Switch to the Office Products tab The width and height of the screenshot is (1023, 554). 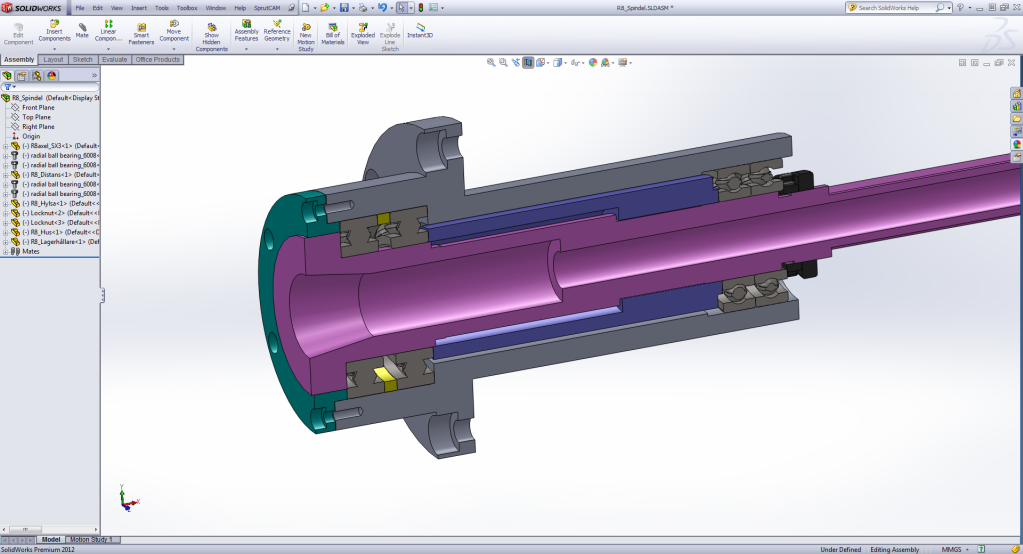pos(157,59)
